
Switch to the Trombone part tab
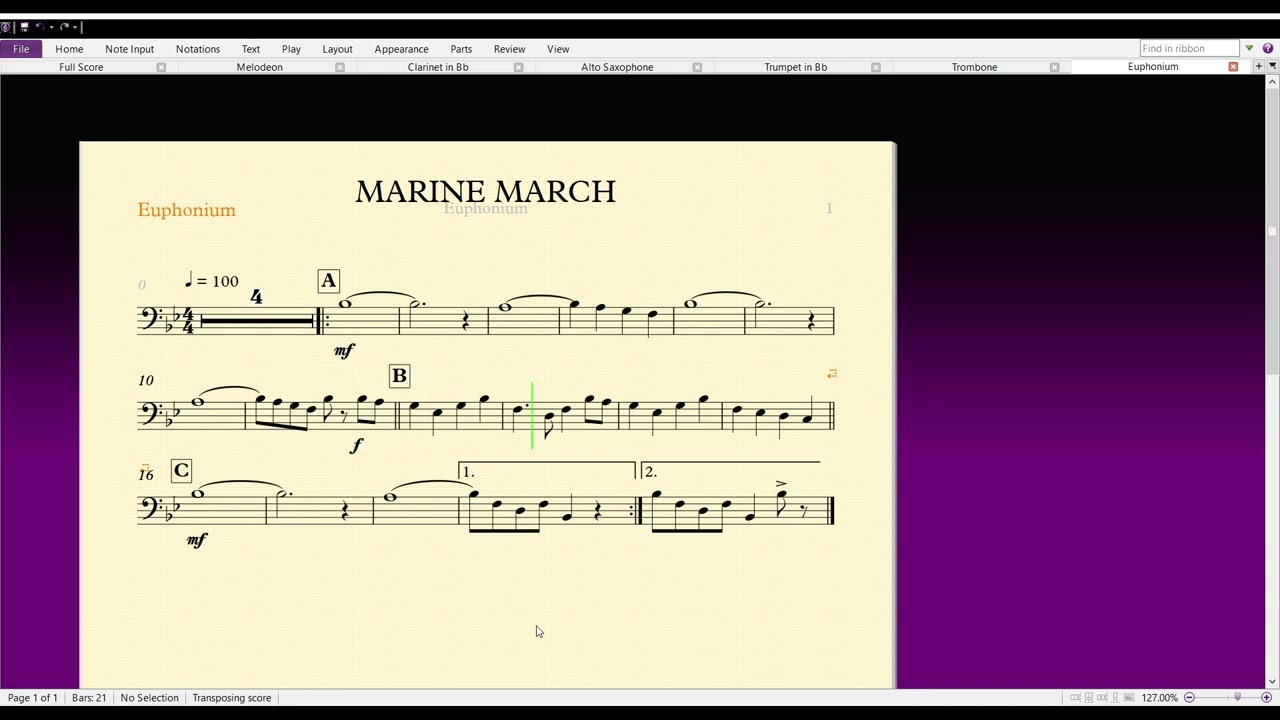tap(974, 67)
